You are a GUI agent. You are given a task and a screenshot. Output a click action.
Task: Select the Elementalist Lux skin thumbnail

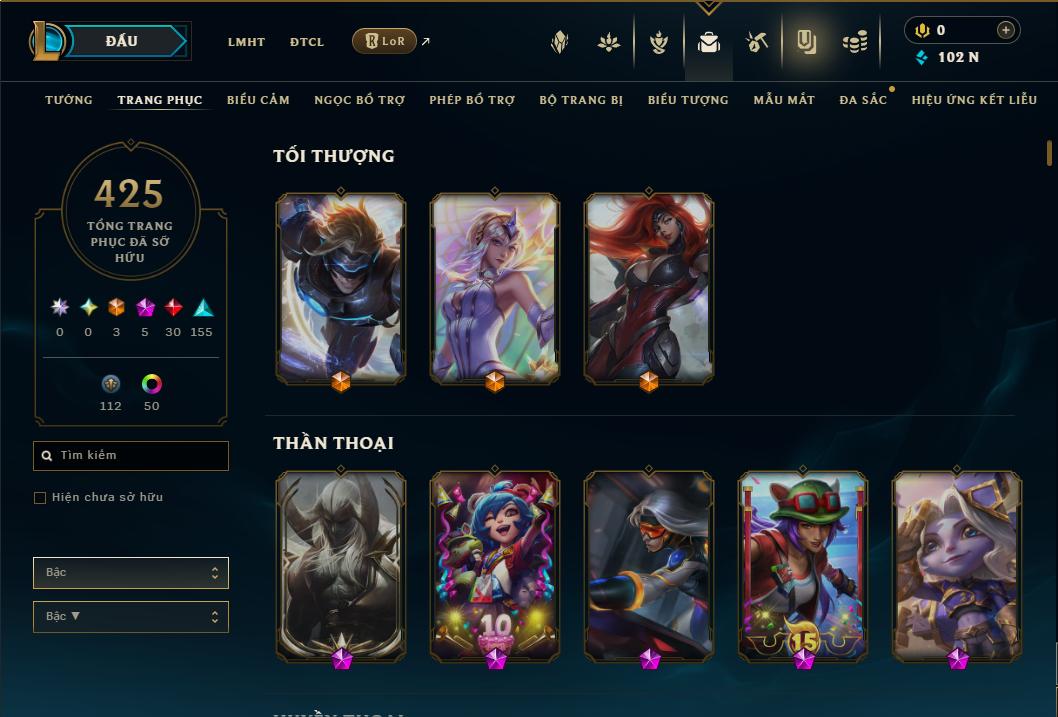tap(495, 289)
